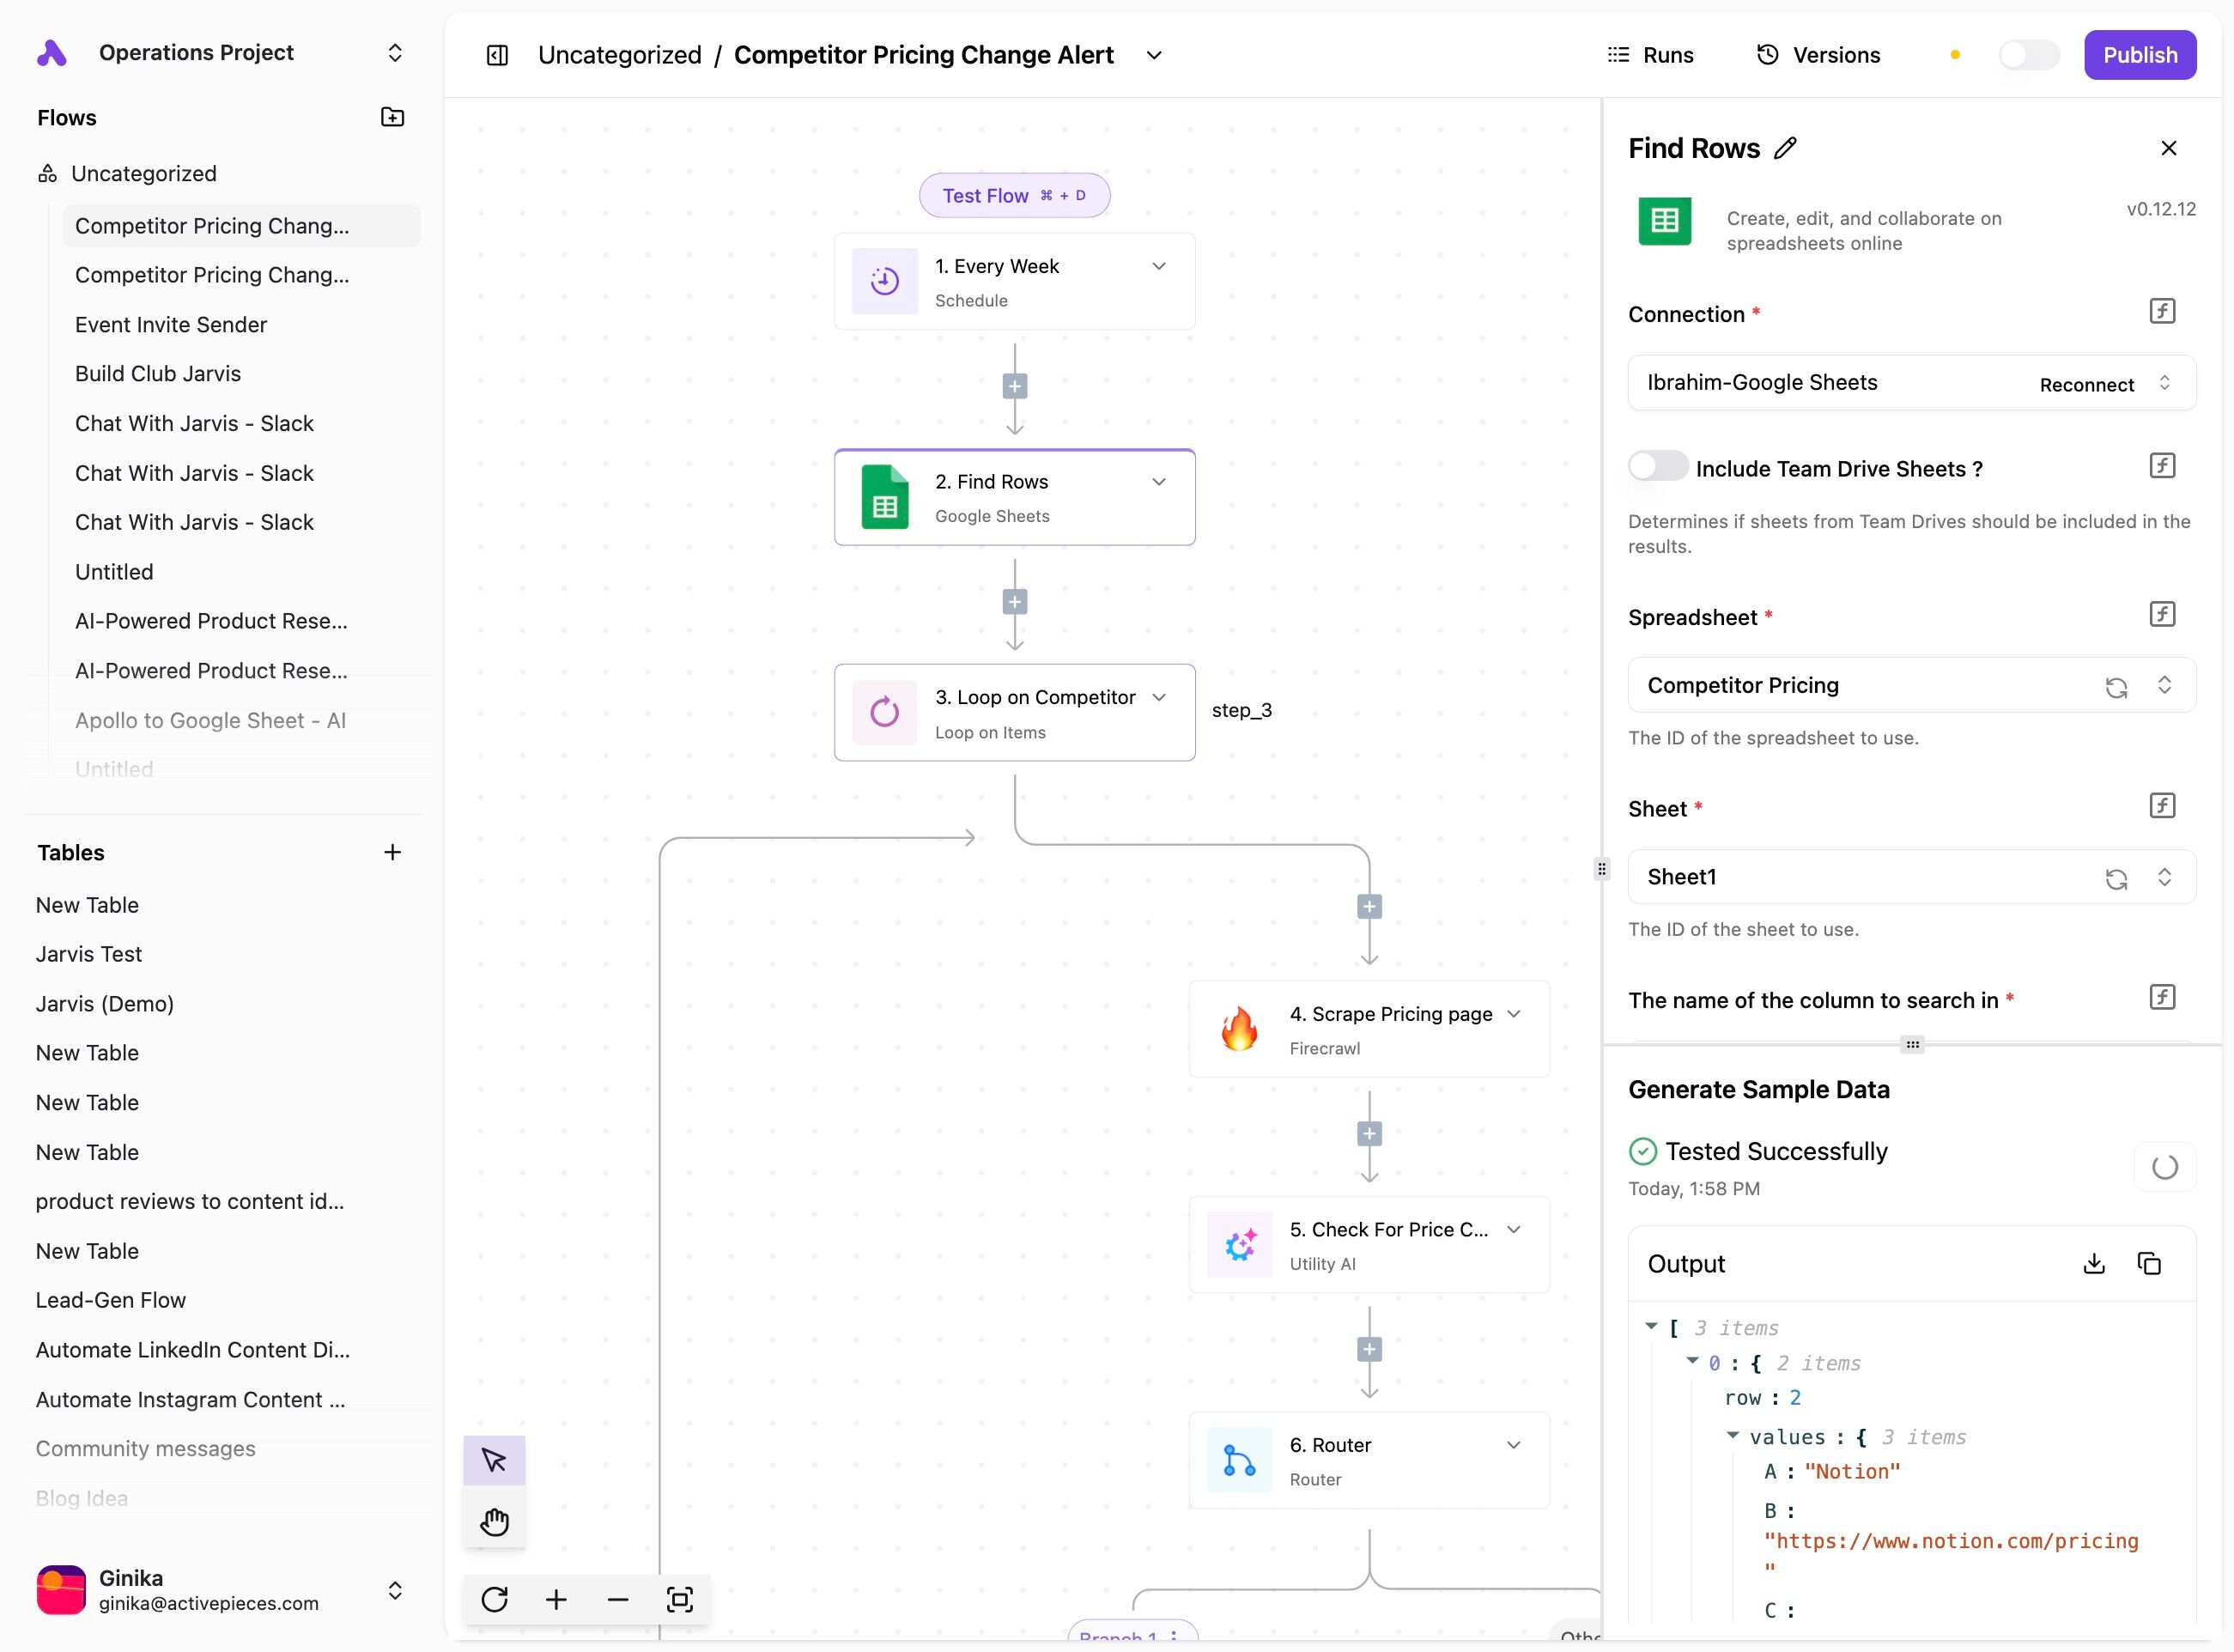The image size is (2234, 1652).
Task: Open the flow title dropdown chevron
Action: pyautogui.click(x=1154, y=55)
